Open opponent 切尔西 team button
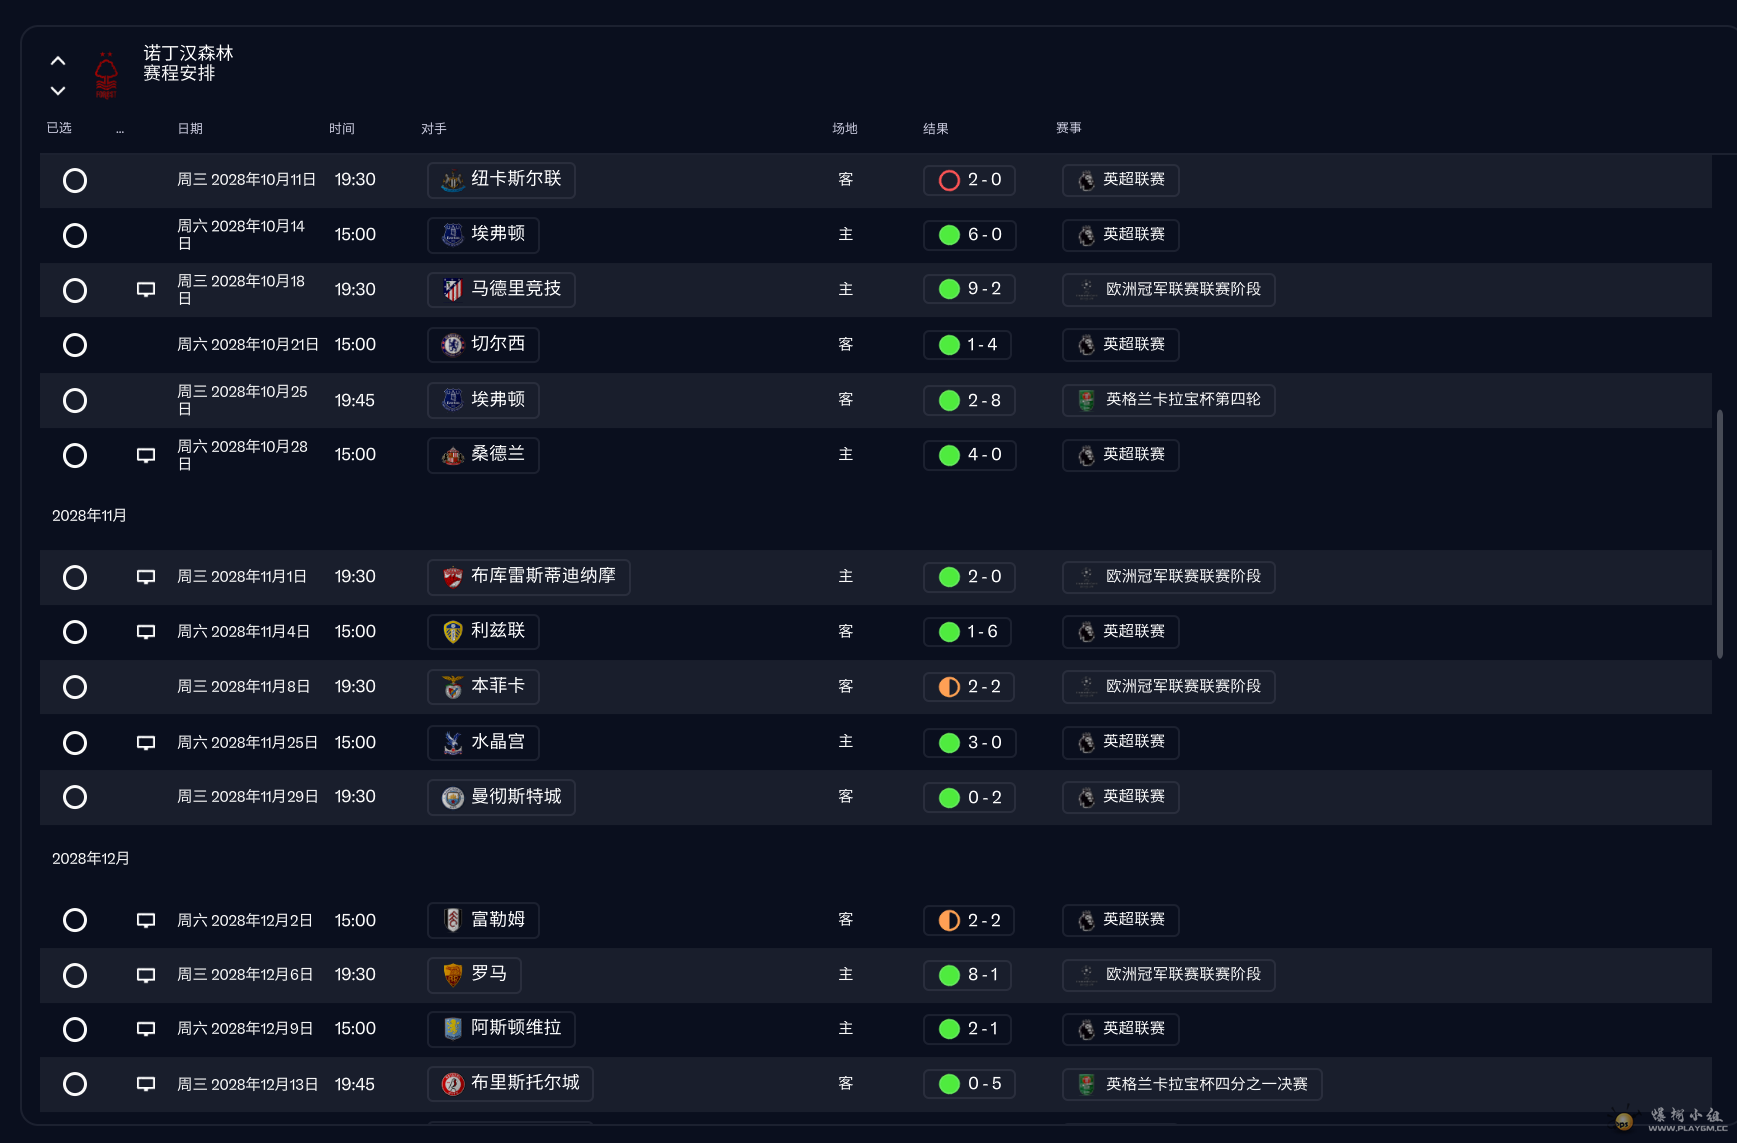 (x=483, y=345)
